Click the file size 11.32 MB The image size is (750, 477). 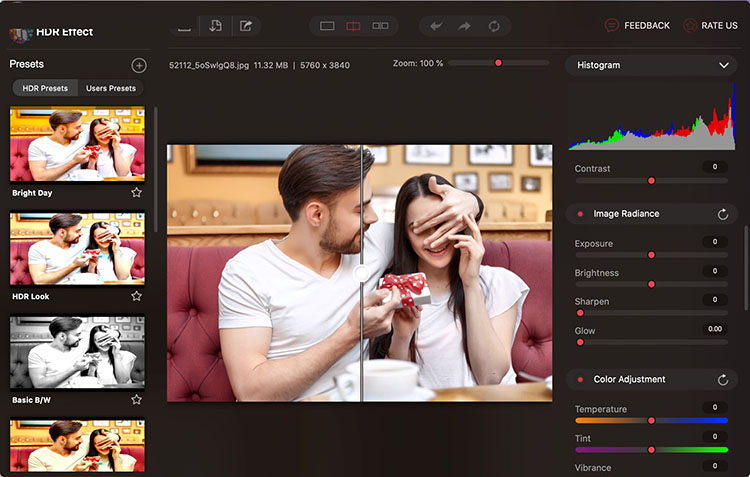click(x=271, y=65)
